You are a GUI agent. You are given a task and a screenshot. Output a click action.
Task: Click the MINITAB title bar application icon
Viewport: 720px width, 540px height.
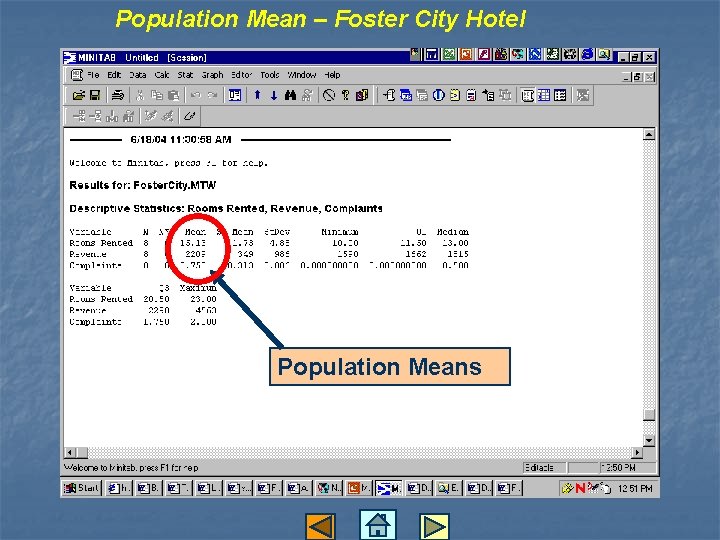(x=70, y=57)
